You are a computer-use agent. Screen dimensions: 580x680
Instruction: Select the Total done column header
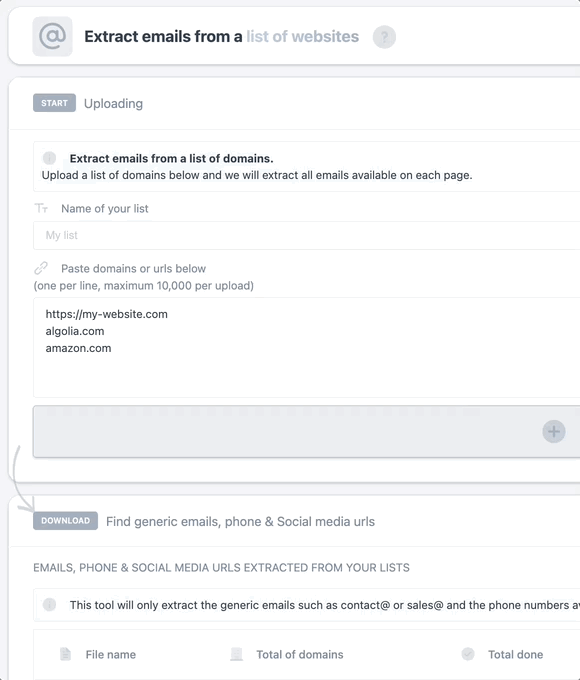pyautogui.click(x=515, y=654)
